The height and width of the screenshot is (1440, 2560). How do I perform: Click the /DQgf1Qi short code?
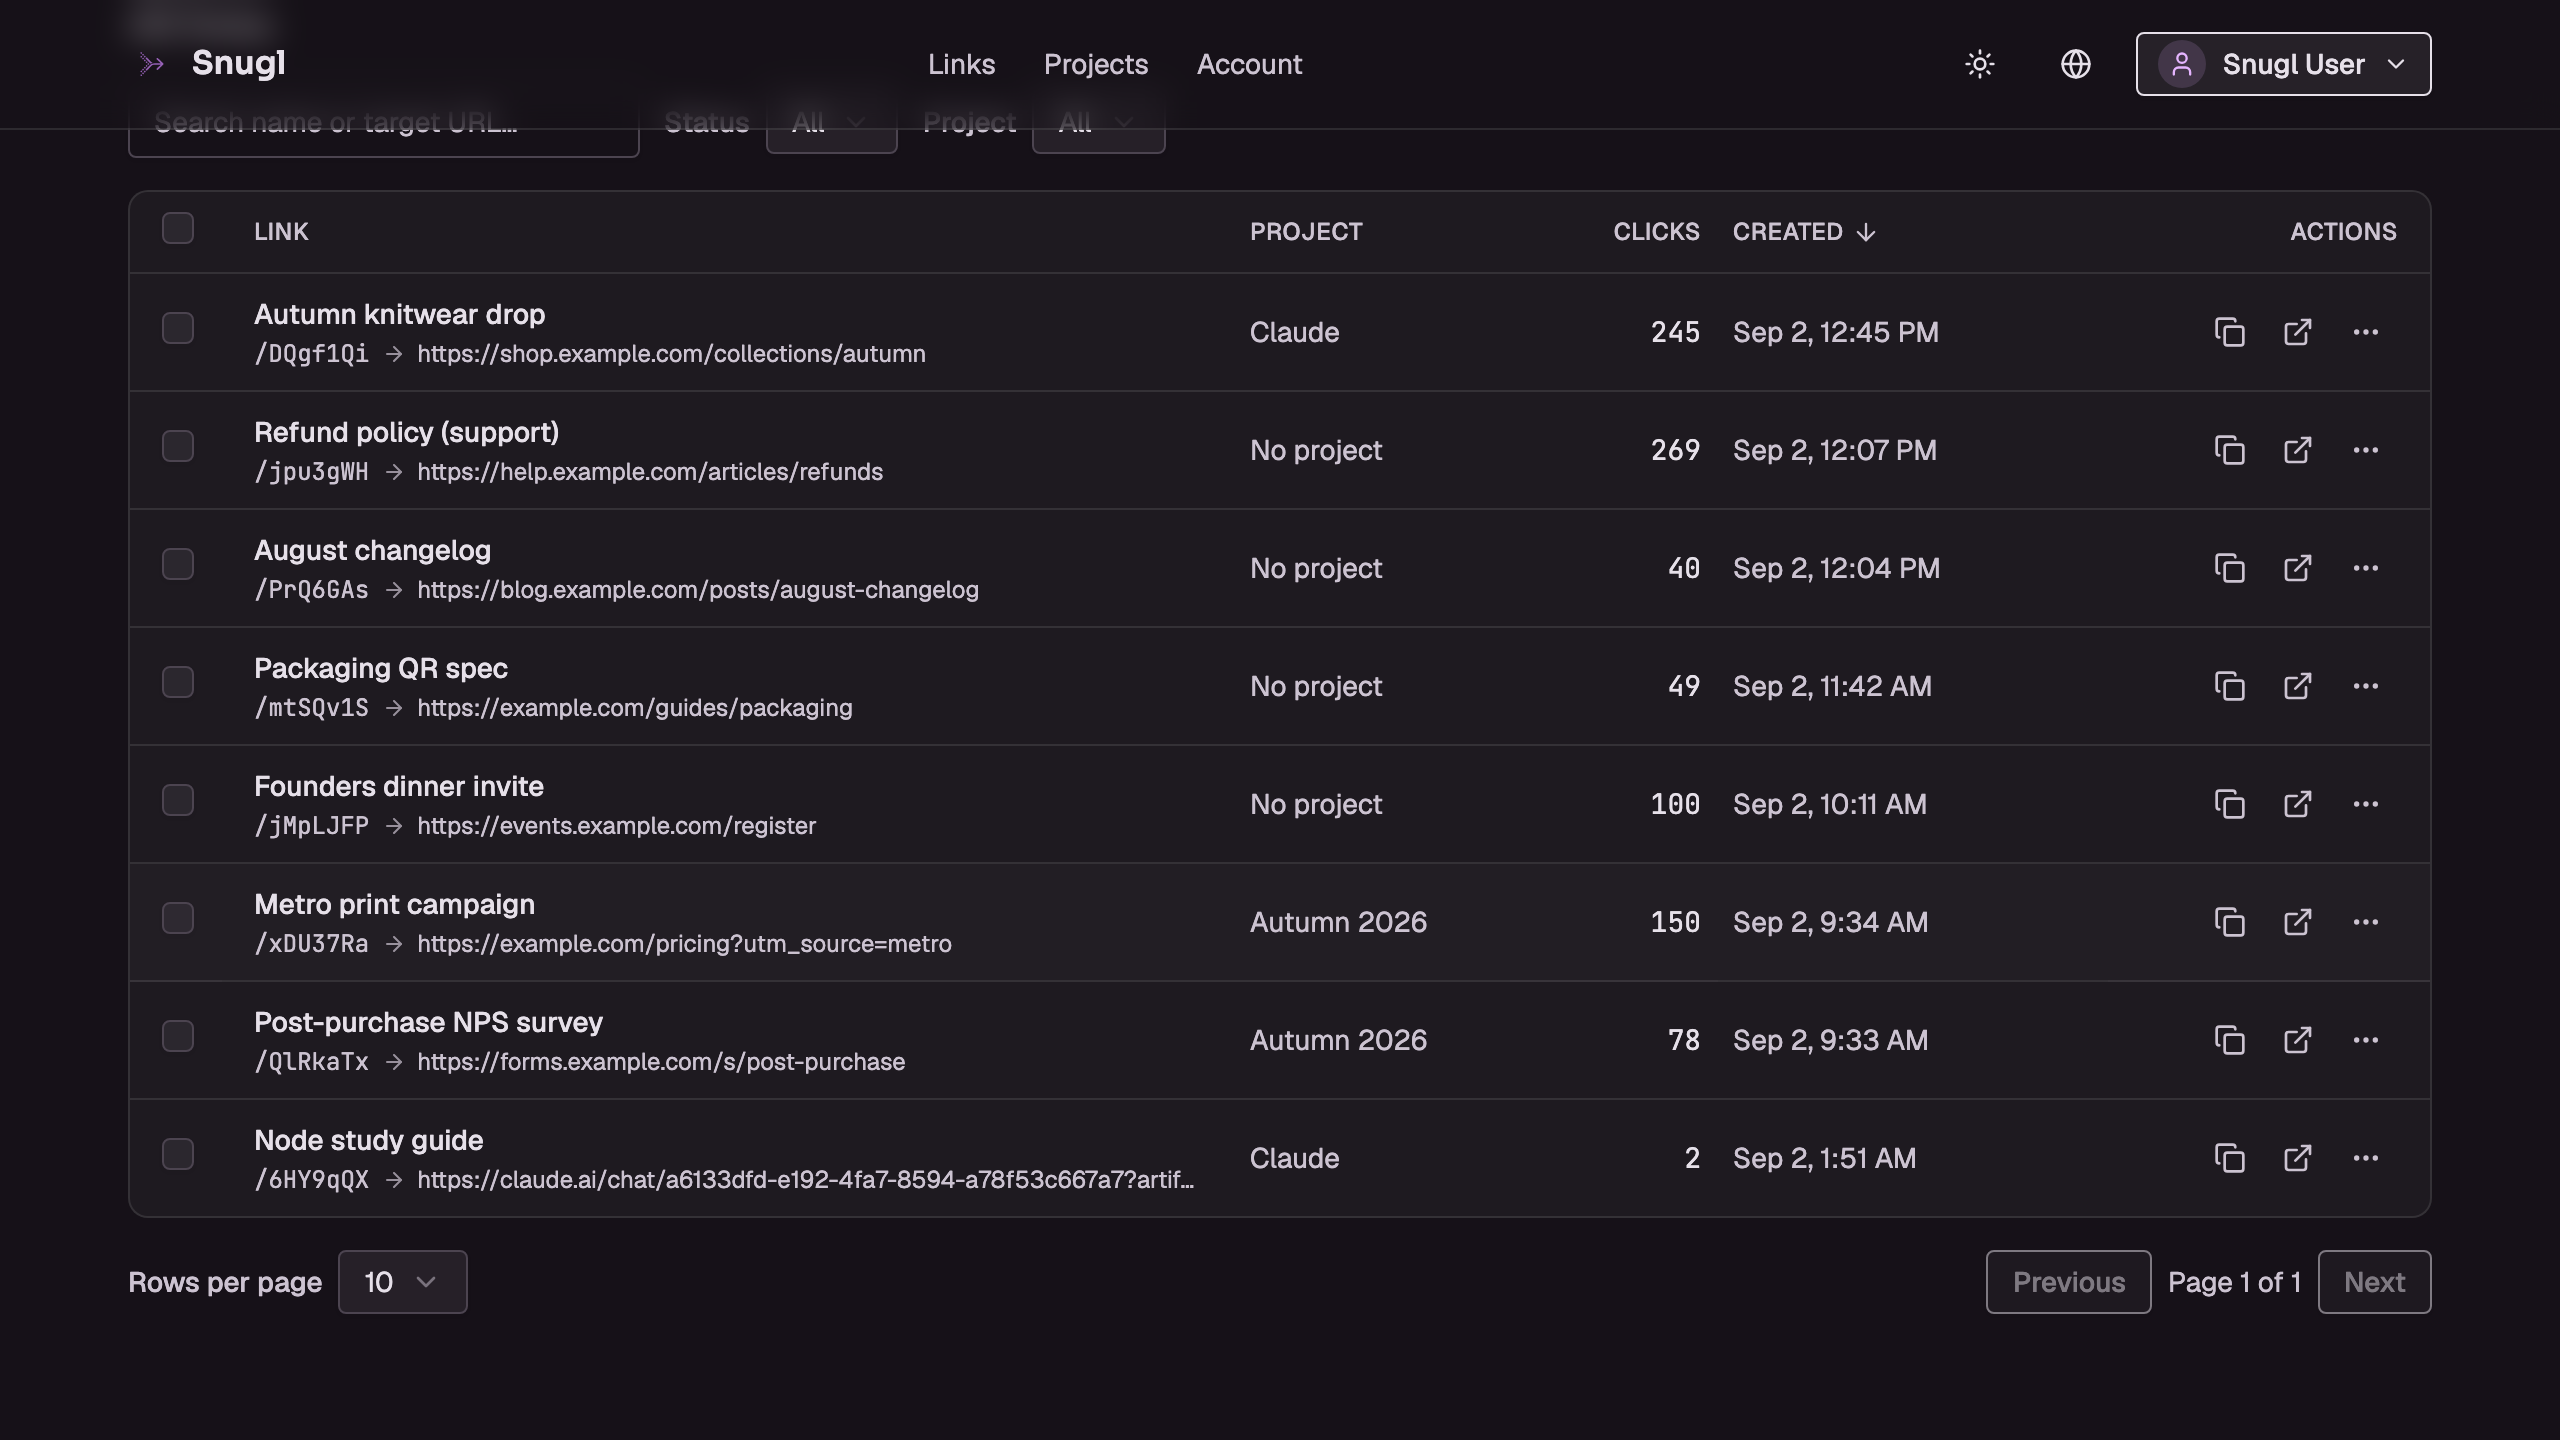(311, 354)
